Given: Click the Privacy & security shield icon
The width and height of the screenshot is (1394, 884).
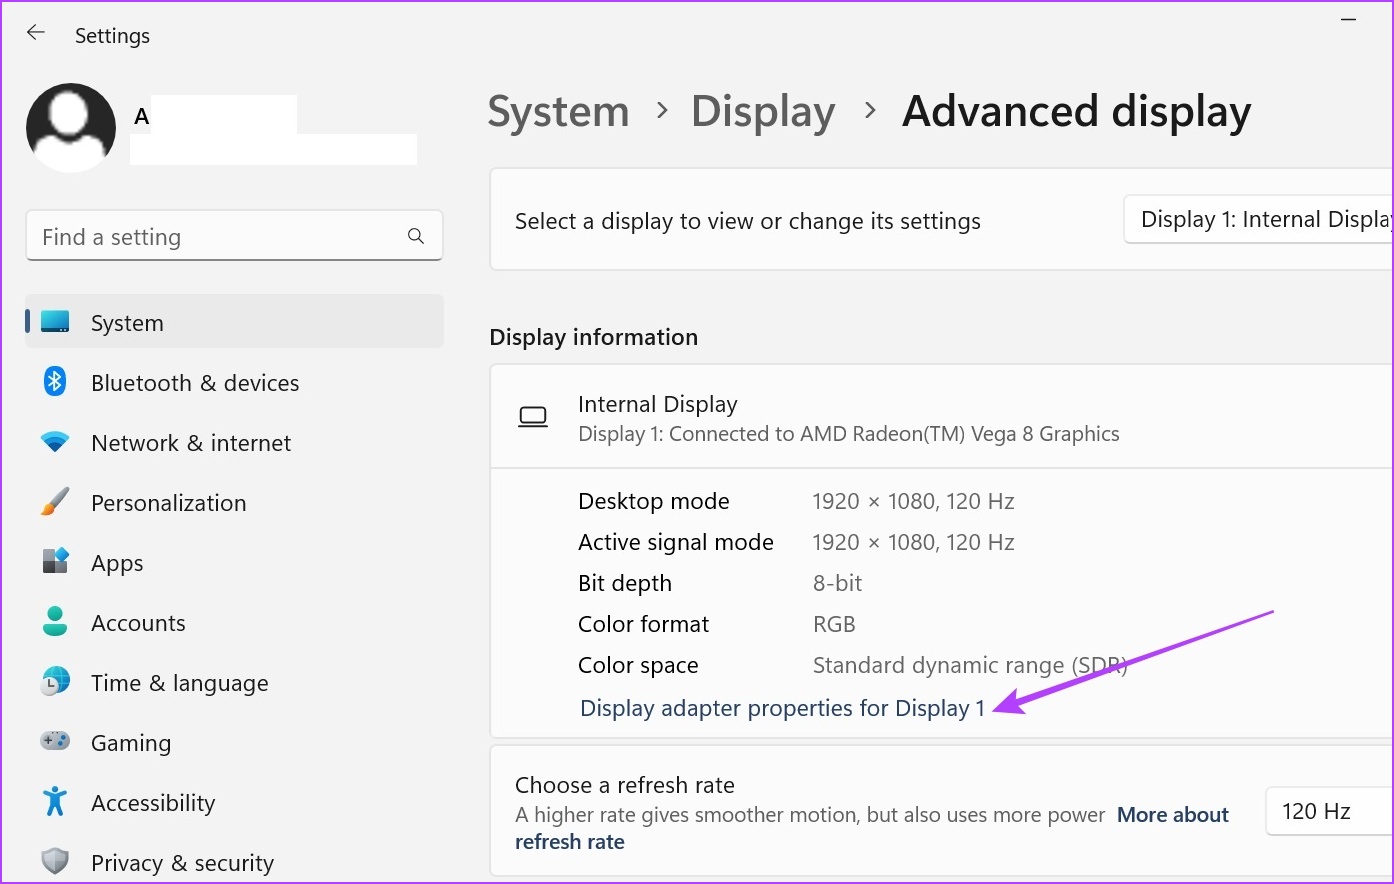Looking at the screenshot, I should point(54,861).
